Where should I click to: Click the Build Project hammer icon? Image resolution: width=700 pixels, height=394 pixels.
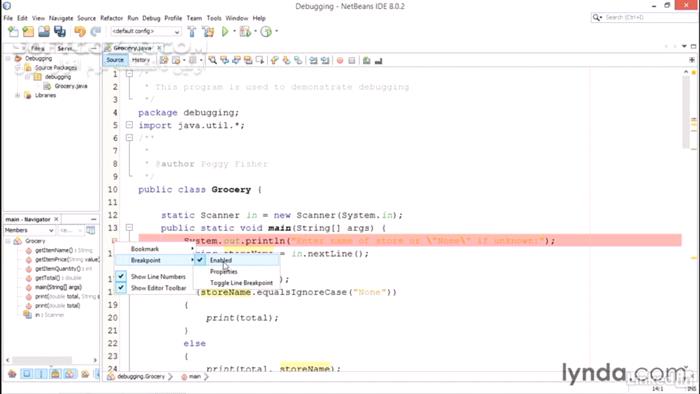coord(192,31)
